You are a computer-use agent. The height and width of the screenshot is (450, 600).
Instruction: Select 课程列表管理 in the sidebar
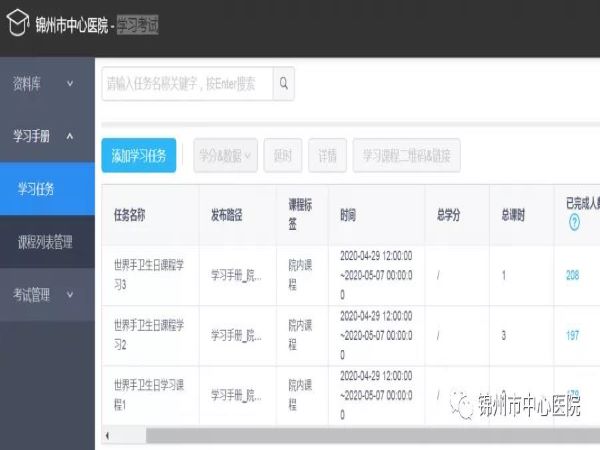tap(47, 242)
